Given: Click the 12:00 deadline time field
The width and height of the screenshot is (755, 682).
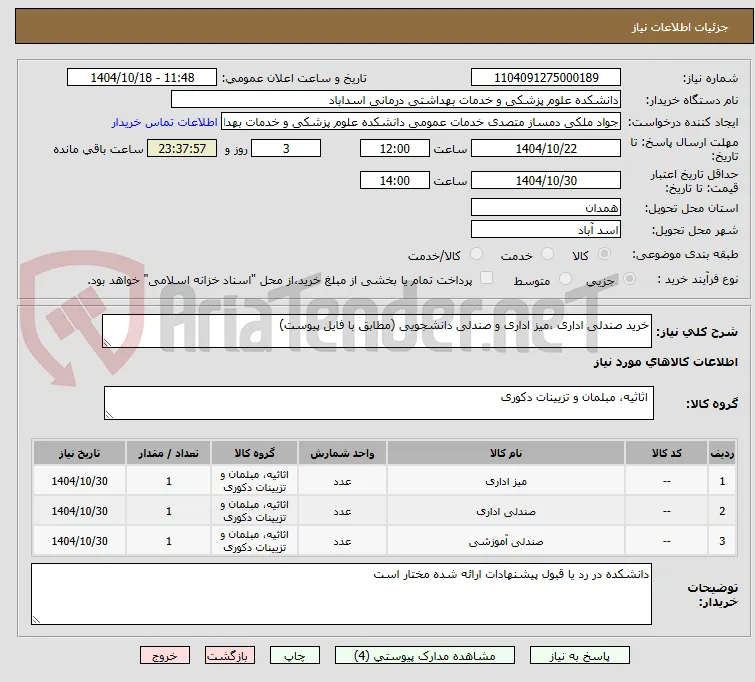Looking at the screenshot, I should (x=394, y=148).
